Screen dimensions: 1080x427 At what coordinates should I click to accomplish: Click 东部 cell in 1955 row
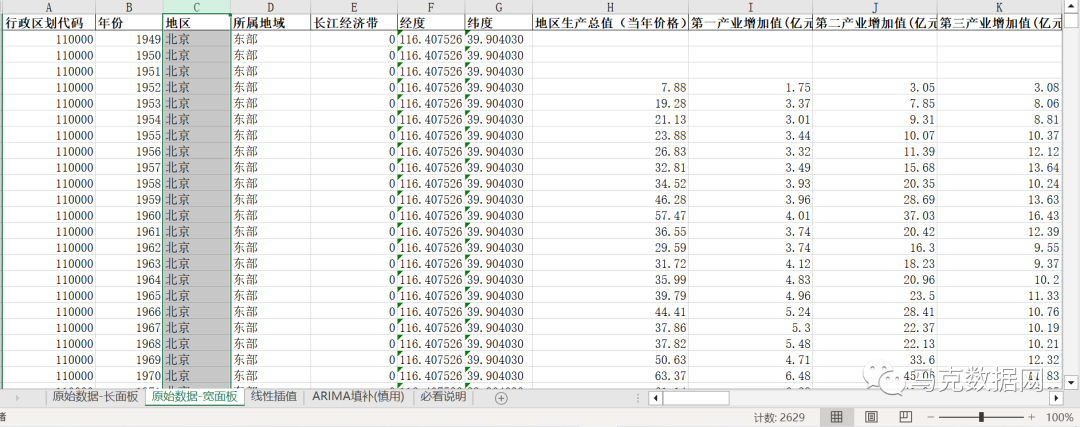click(271, 136)
